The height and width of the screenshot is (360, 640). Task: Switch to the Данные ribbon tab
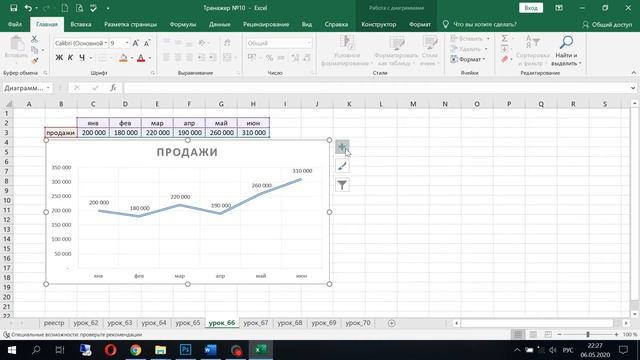[x=220, y=24]
